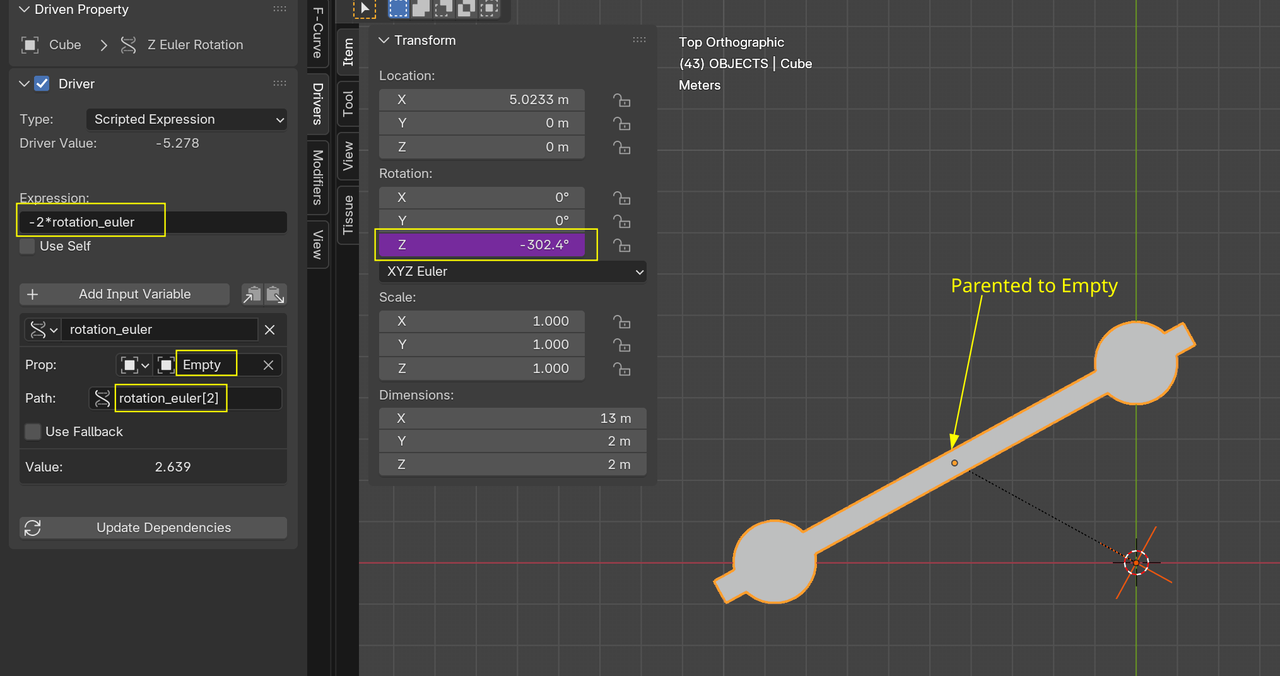Click the purple Rotation Z field -302.4°
1280x676 pixels.
[x=482, y=245]
